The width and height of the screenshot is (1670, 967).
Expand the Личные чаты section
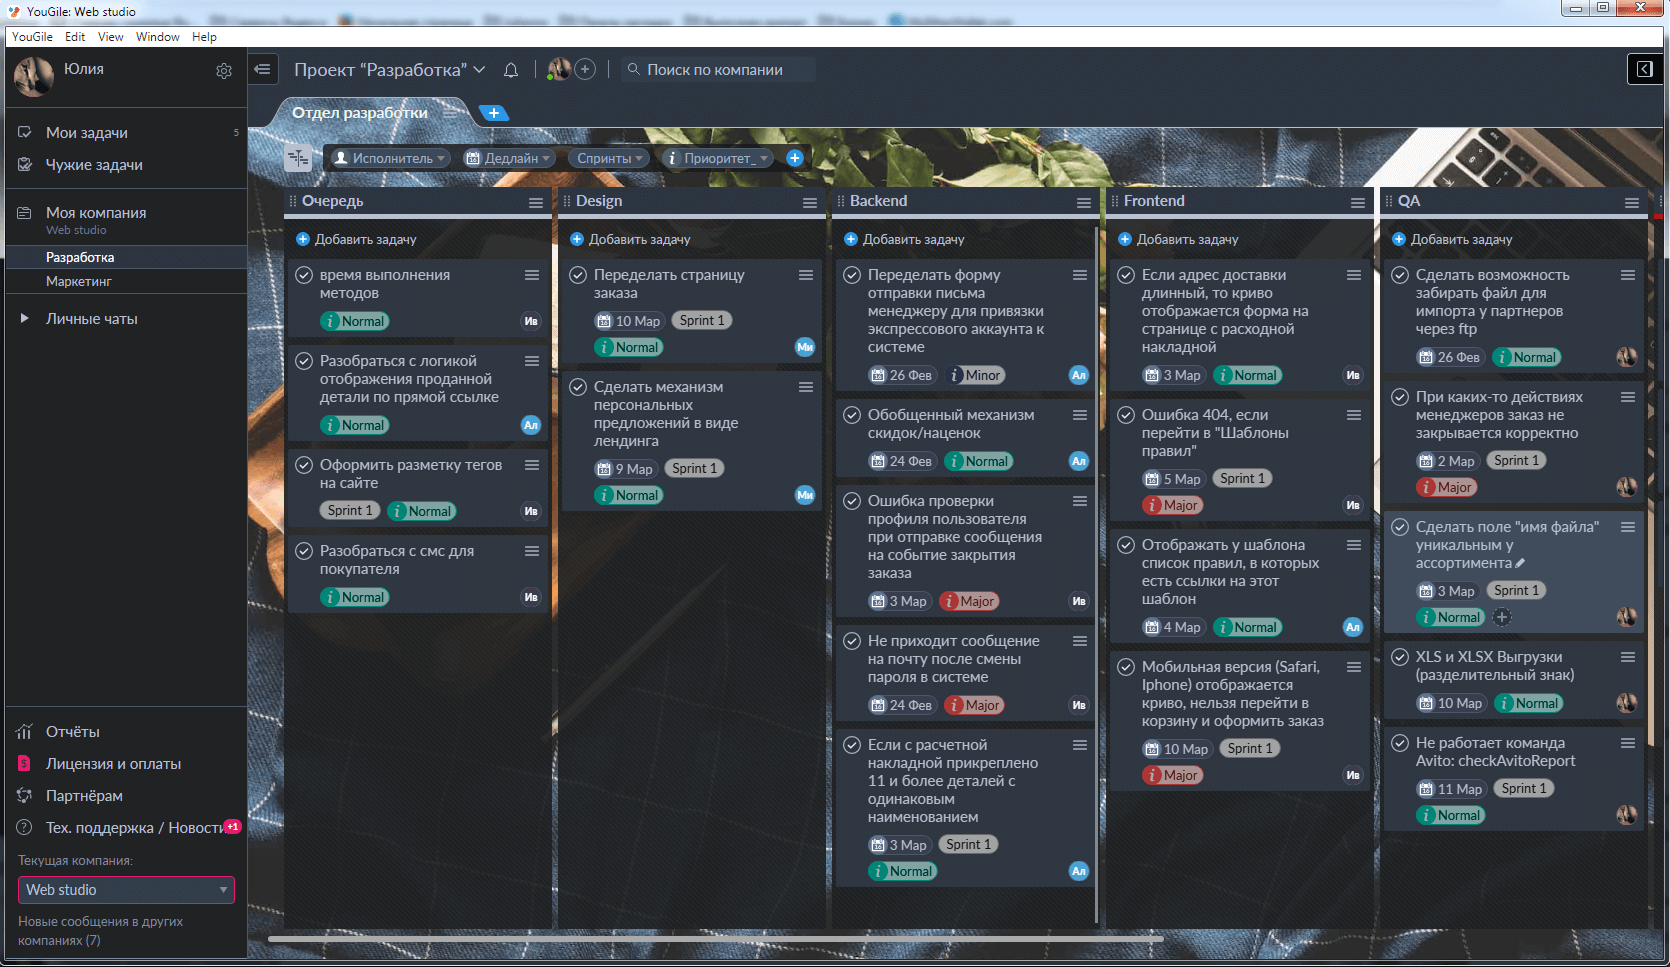click(25, 319)
